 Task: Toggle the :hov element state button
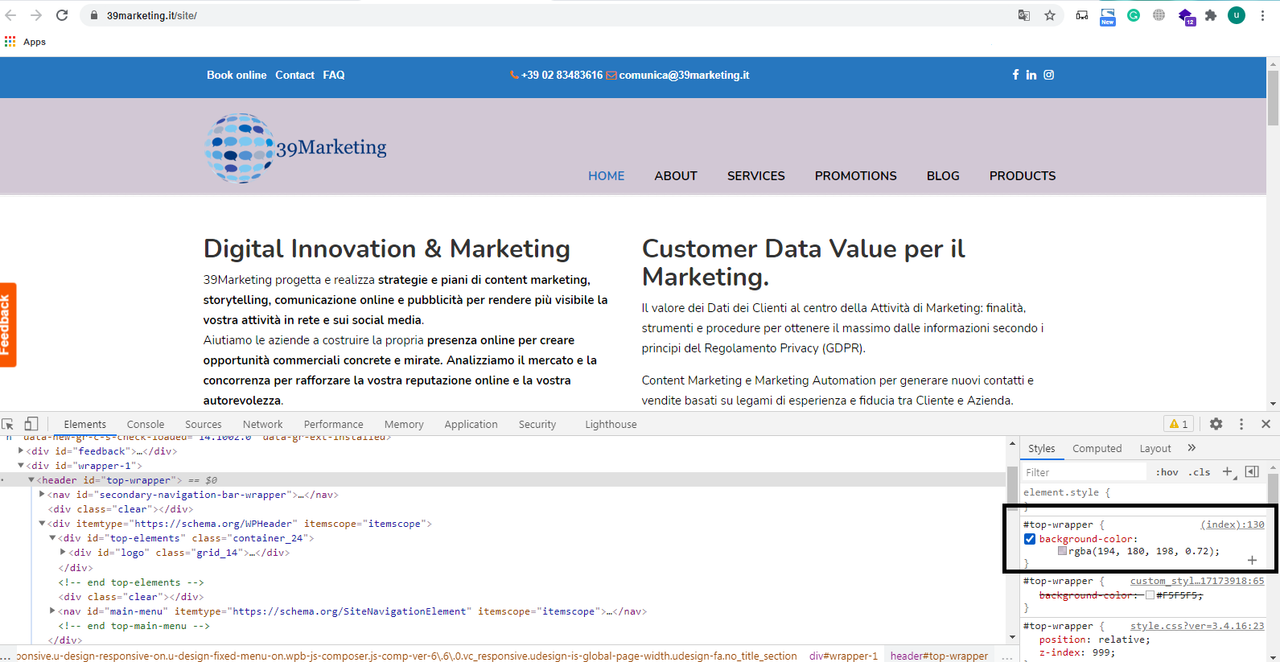(x=1167, y=472)
